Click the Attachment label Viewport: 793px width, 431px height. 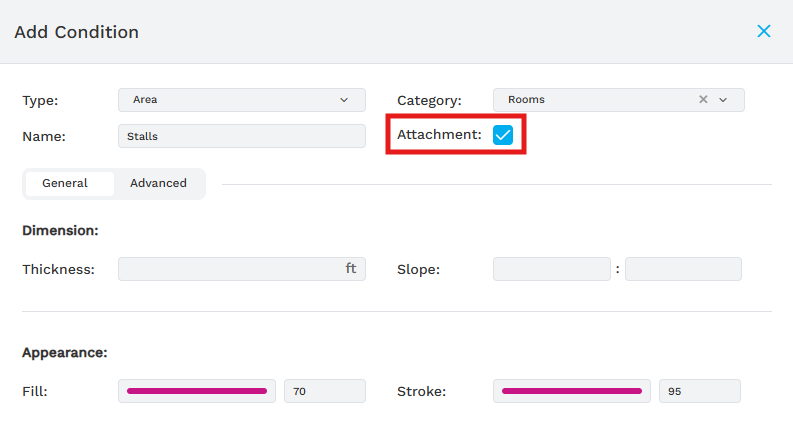coord(439,135)
